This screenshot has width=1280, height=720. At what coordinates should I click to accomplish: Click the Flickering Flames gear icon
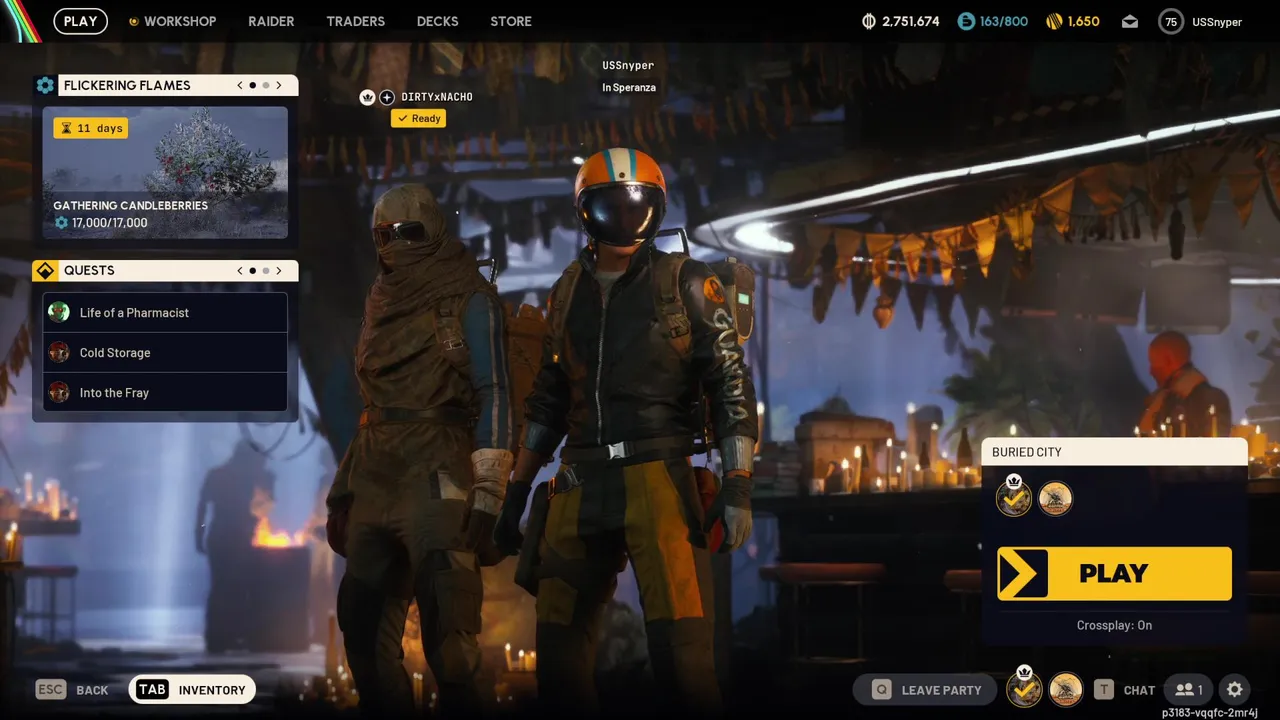[x=45, y=85]
